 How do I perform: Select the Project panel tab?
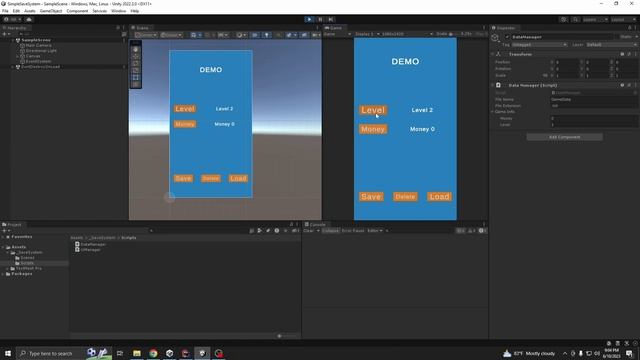tap(12, 224)
